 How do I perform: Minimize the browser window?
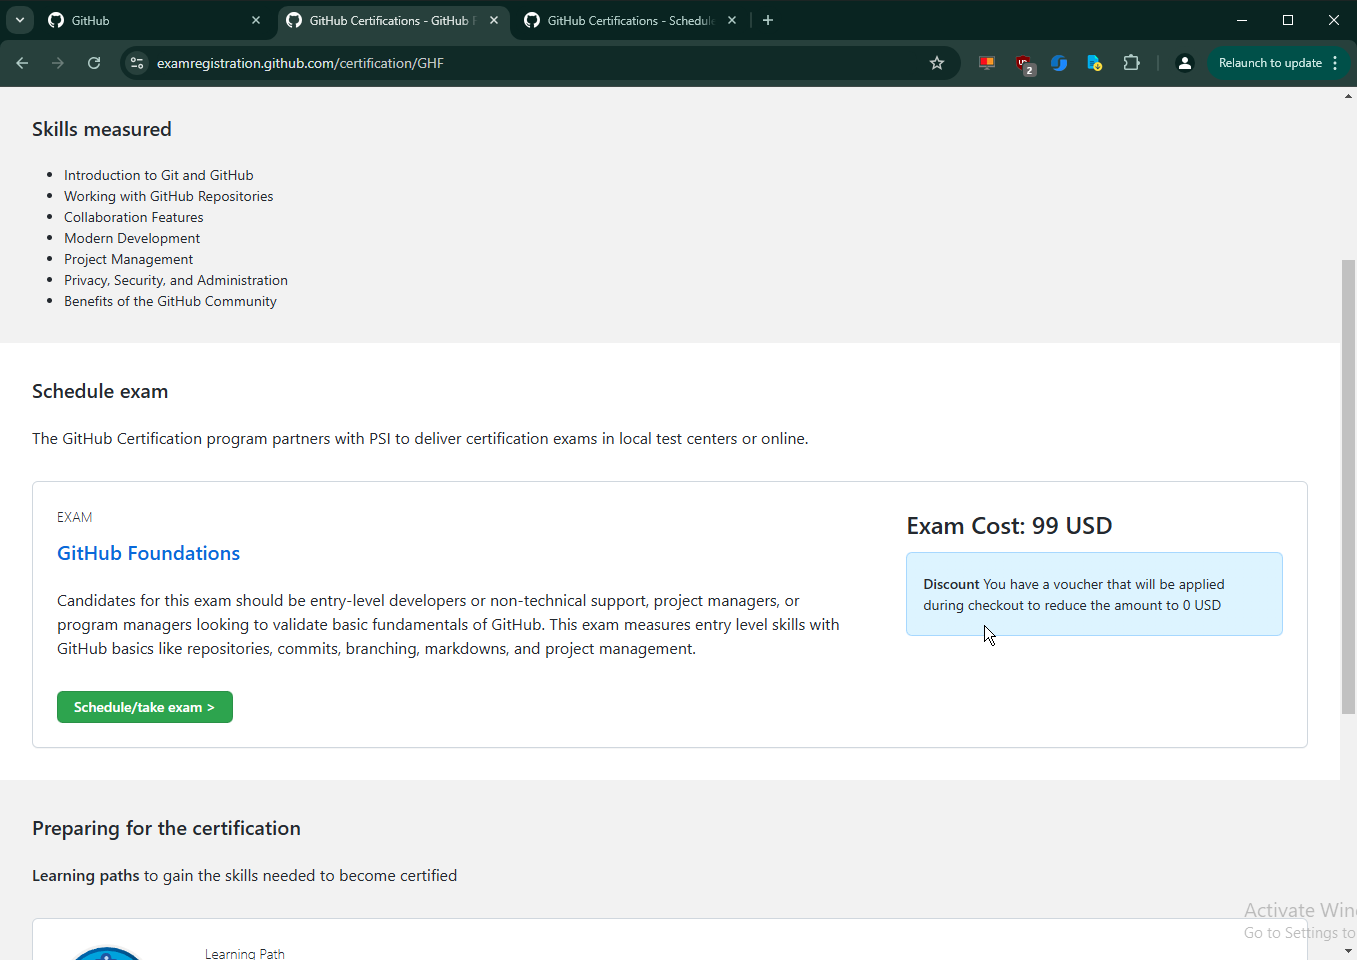(x=1242, y=20)
